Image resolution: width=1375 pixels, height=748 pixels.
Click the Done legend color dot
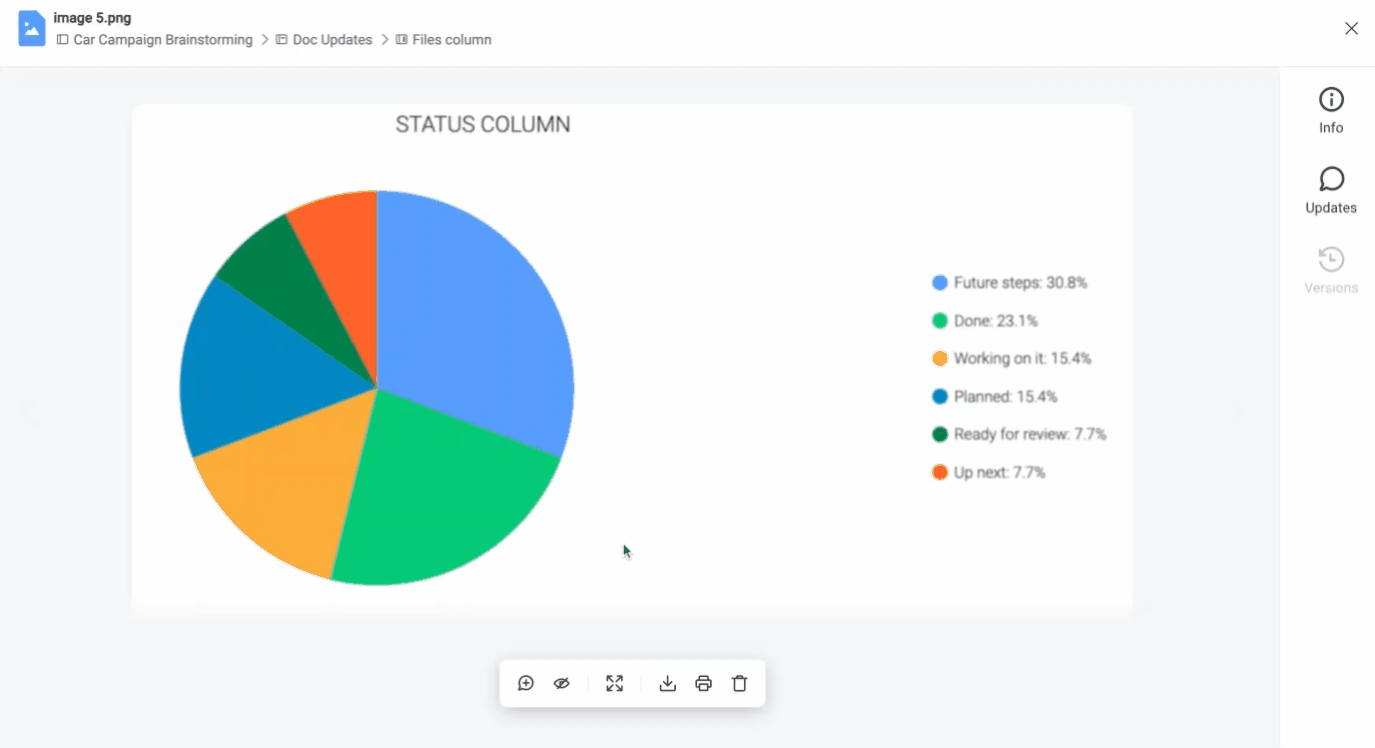(x=940, y=321)
